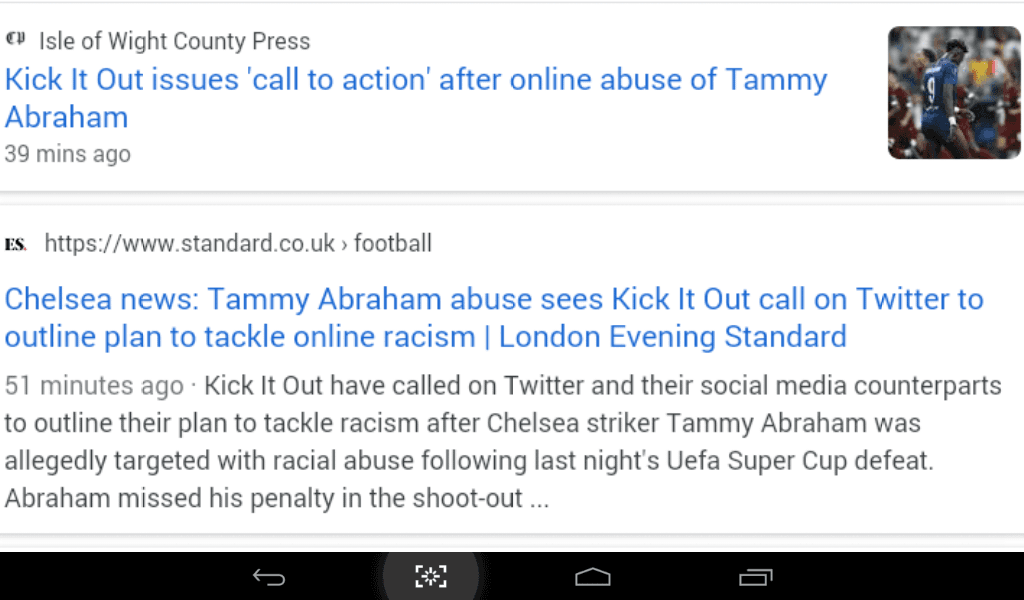Open the 'Chelsea news: Tammy Abraham abuse' headline
Screen dimensions: 1024x600
click(494, 318)
